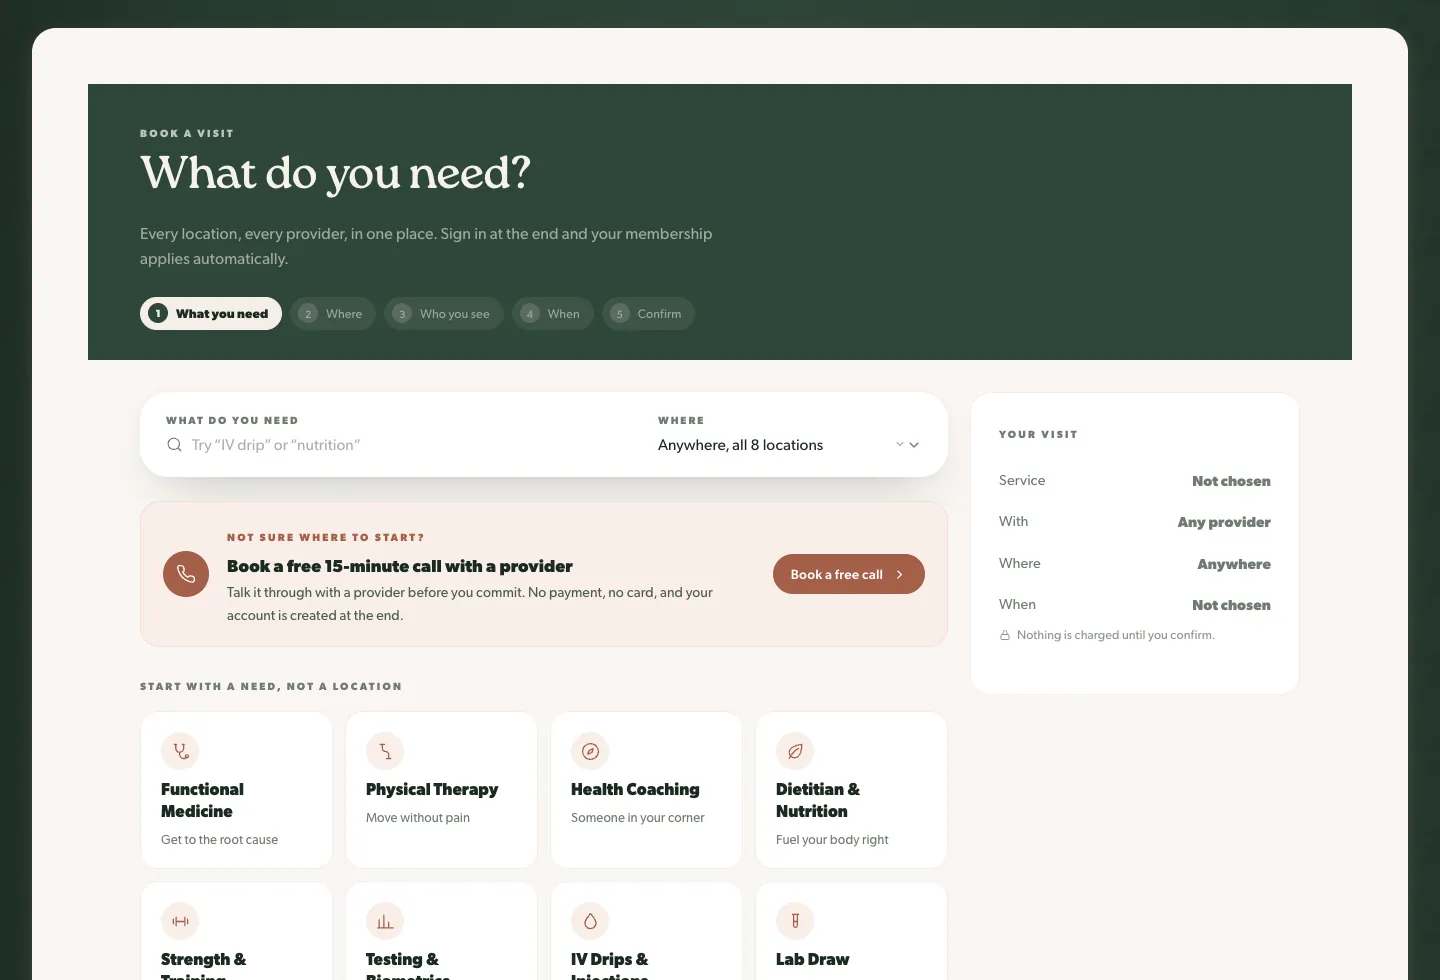Click the bar chart icon on Testing card
Viewport: 1440px width, 980px height.
click(385, 921)
